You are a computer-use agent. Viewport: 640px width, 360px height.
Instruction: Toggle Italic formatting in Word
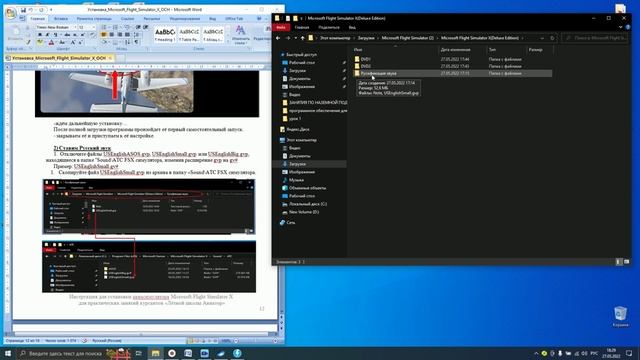click(x=47, y=35)
